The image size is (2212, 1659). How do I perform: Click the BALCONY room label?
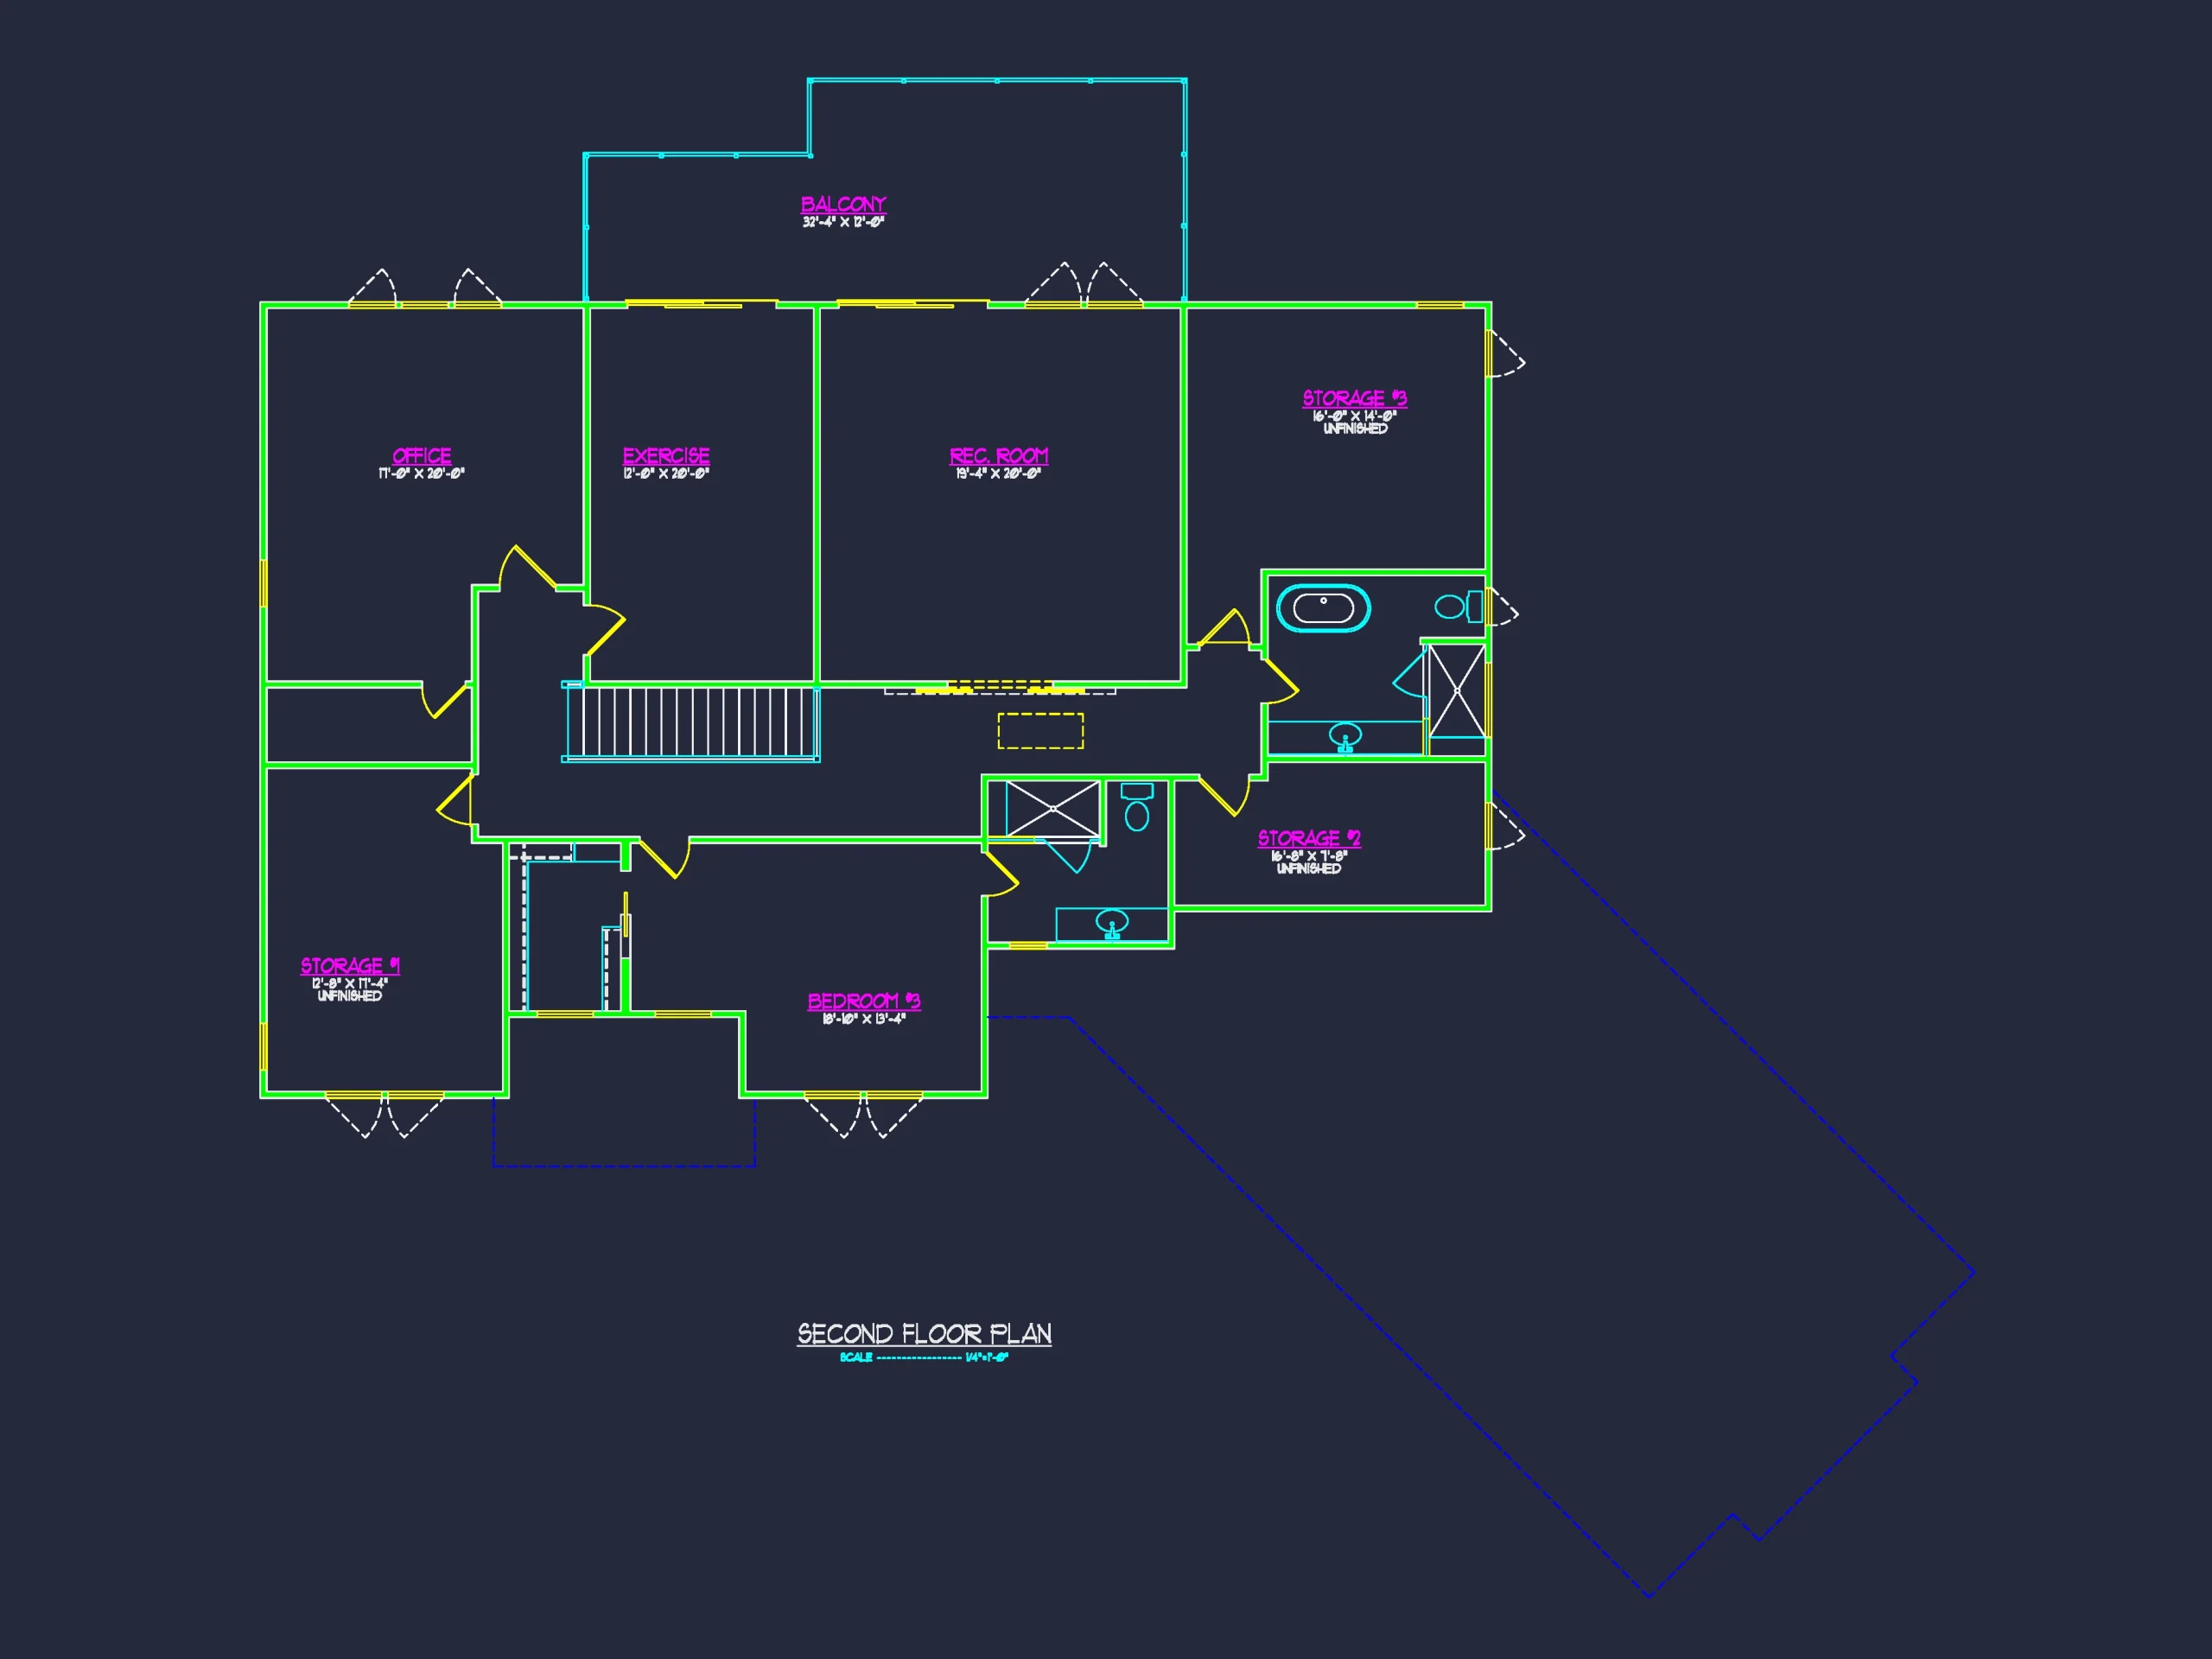[843, 204]
